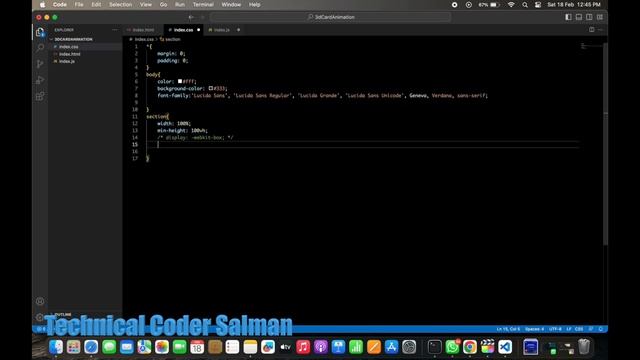Open Safari from the Dock
Screen dimensions: 640x360
pos(91,347)
